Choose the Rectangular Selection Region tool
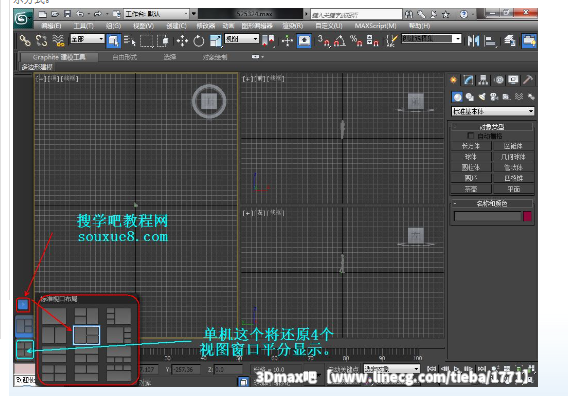Screen dimensions: 568x396 coord(147,41)
